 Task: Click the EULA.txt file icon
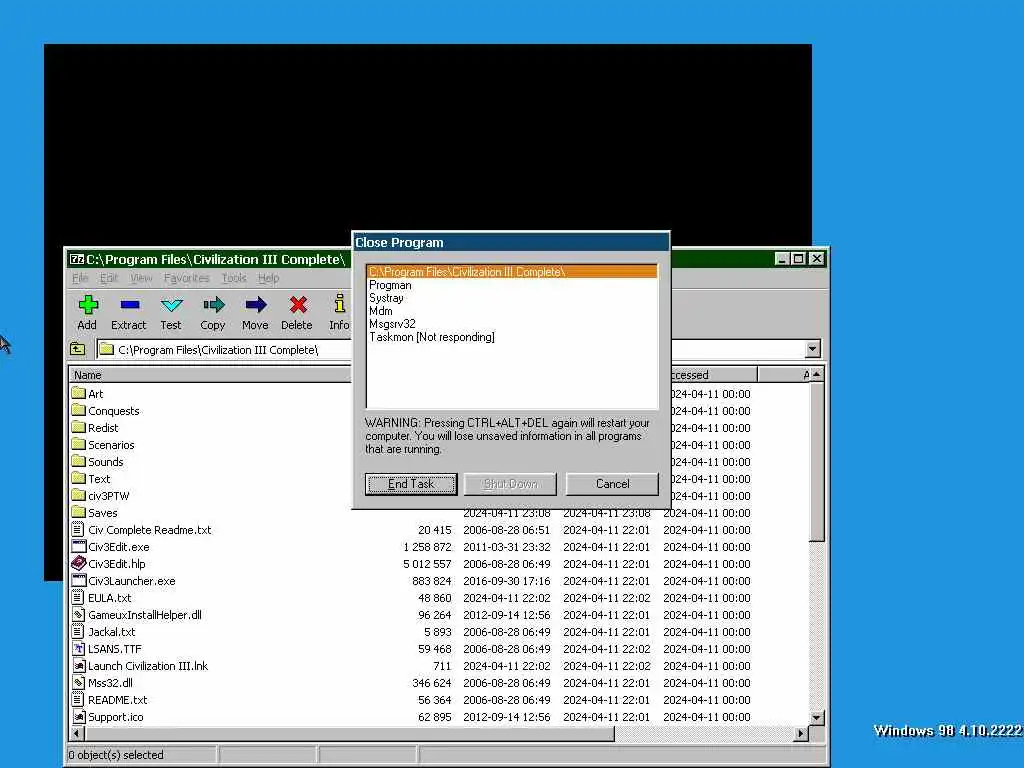pyautogui.click(x=78, y=598)
